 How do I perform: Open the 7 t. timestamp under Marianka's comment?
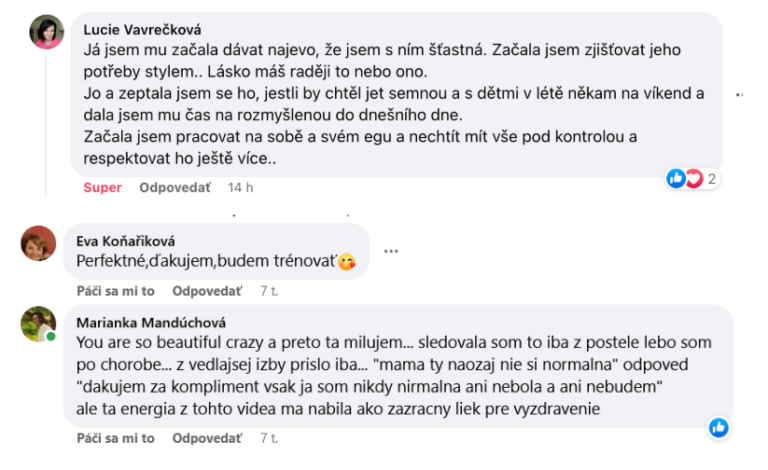click(268, 438)
